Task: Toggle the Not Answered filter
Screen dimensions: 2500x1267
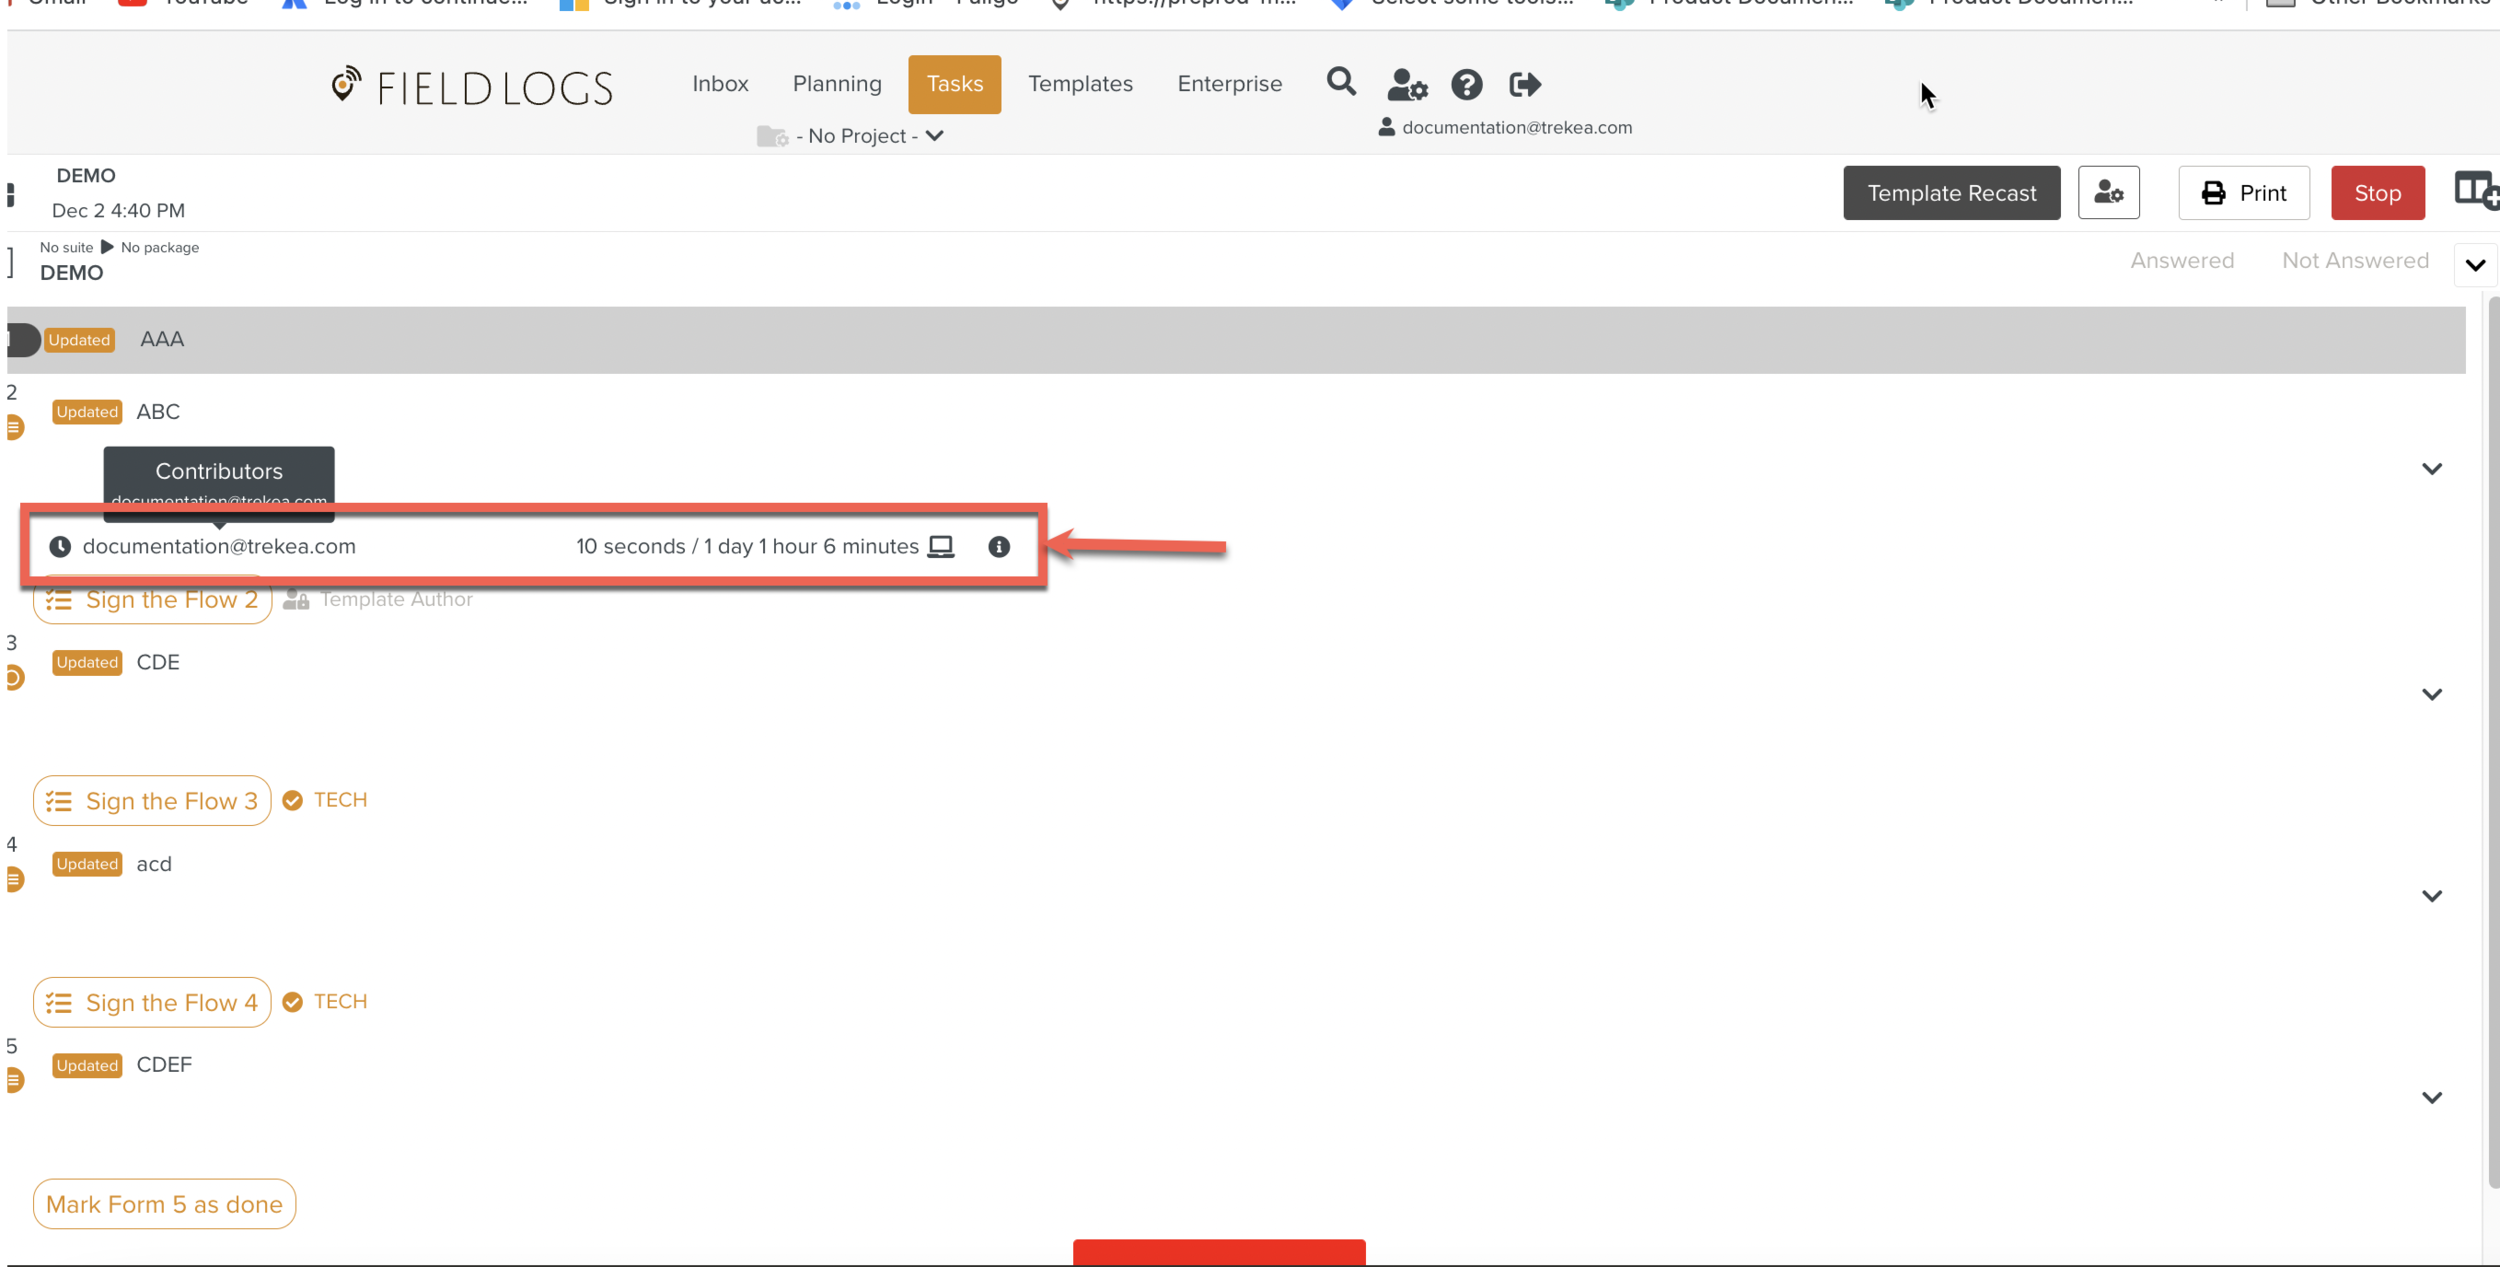Action: click(x=2354, y=261)
